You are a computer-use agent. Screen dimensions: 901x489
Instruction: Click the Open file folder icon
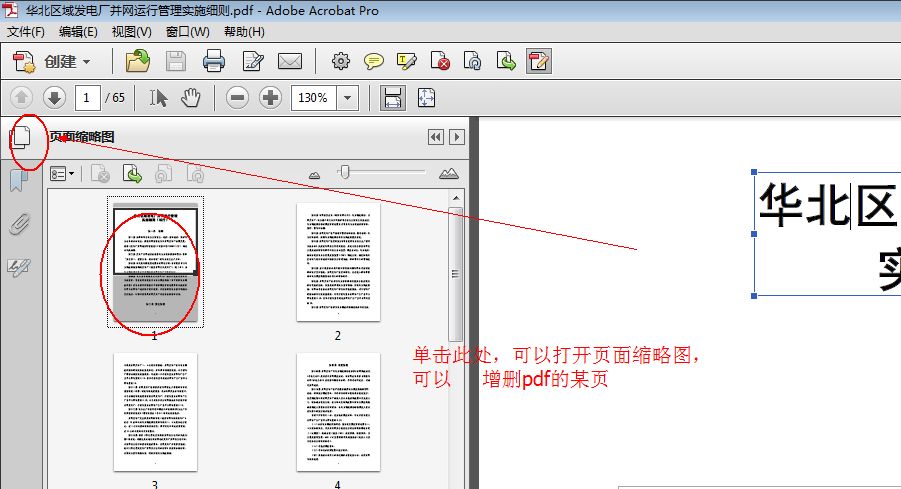pyautogui.click(x=137, y=62)
